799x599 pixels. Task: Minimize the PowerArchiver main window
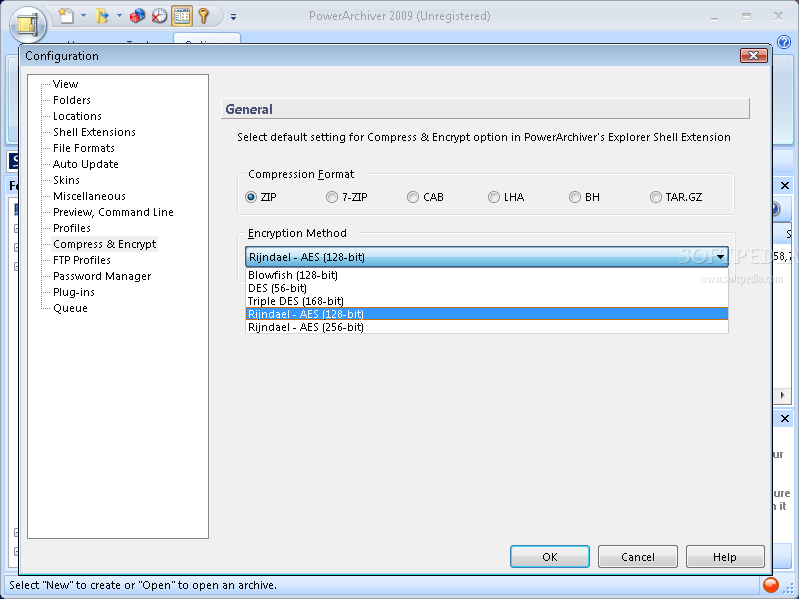714,17
